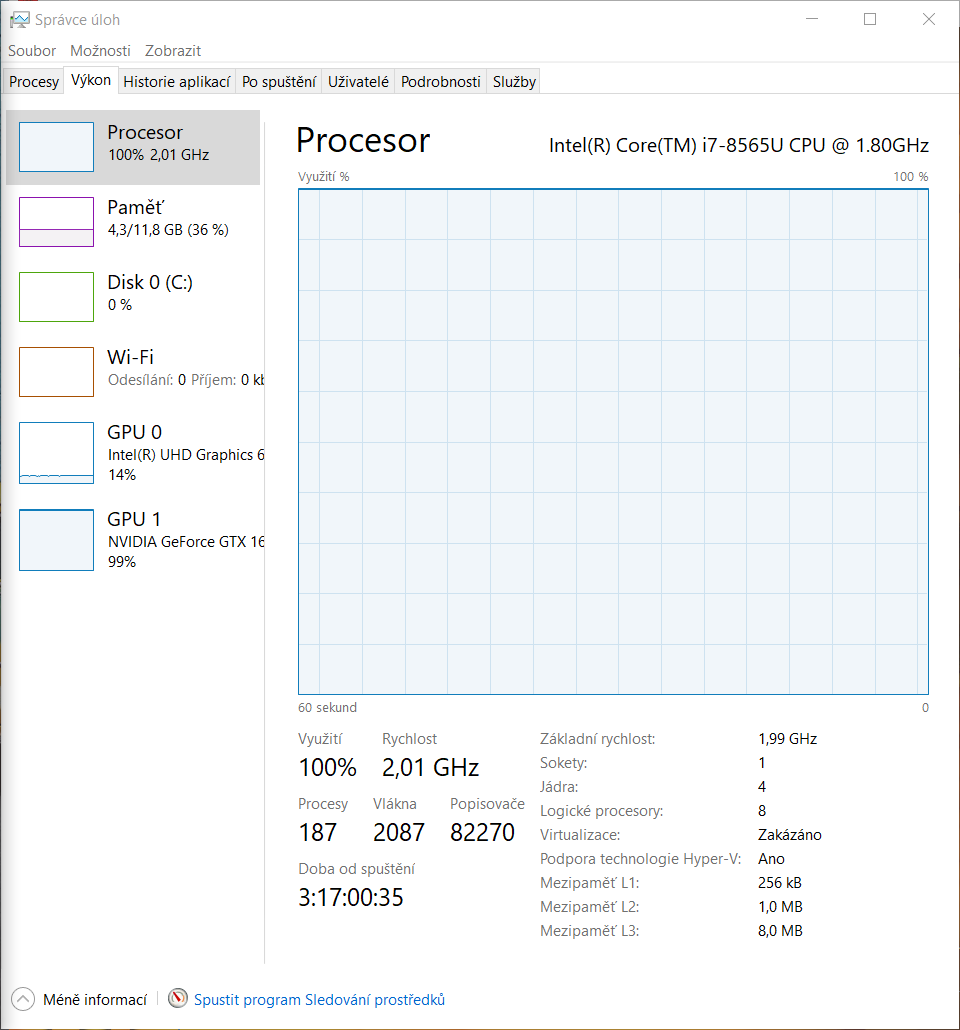Screen dimensions: 960x1030
Task: Click the Resource Monitor icon at bottom
Action: [178, 999]
